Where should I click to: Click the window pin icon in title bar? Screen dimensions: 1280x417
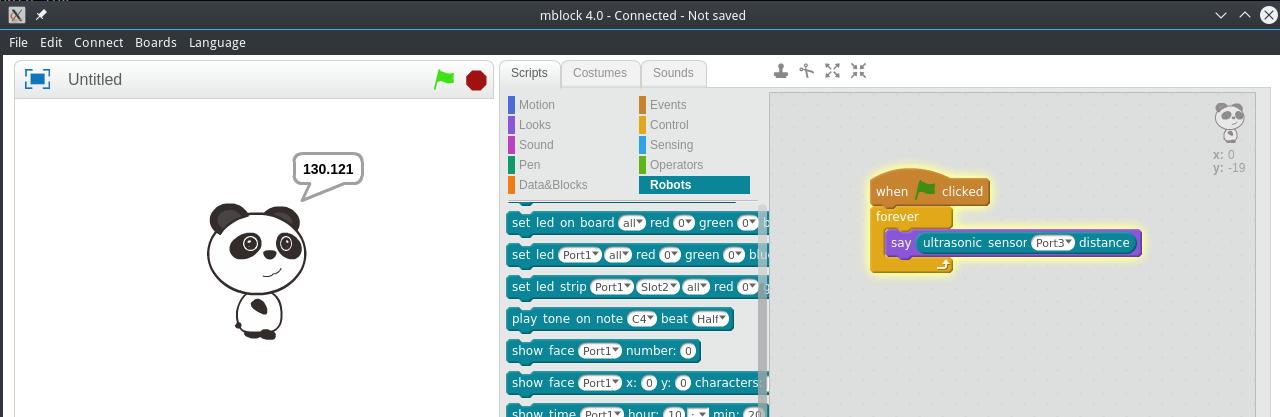41,15
